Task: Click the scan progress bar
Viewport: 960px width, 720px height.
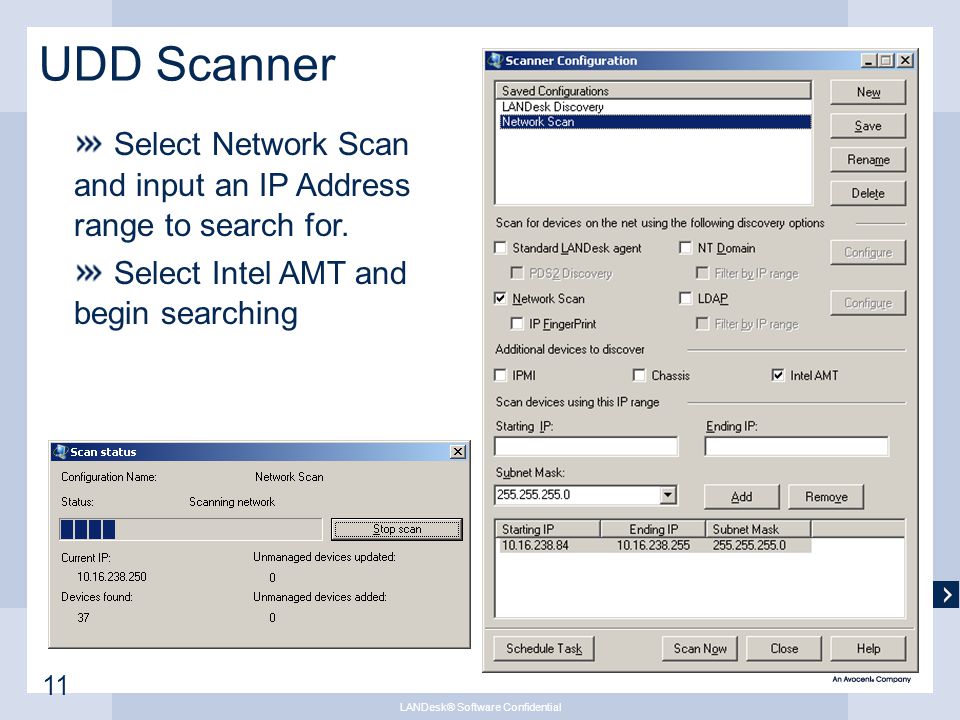Action: click(190, 529)
